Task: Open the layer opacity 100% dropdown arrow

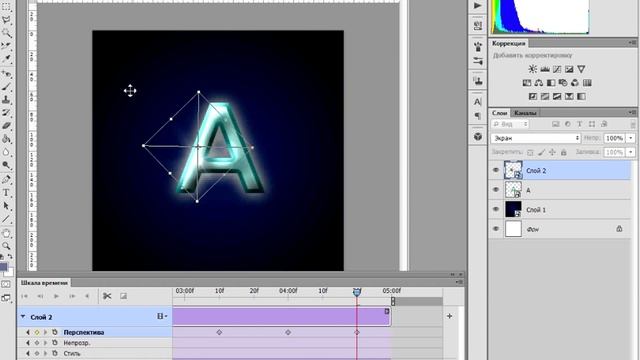Action: (631, 138)
